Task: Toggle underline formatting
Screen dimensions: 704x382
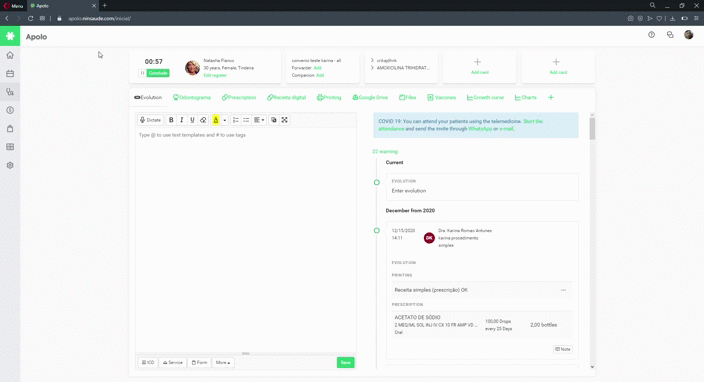Action: [x=192, y=120]
